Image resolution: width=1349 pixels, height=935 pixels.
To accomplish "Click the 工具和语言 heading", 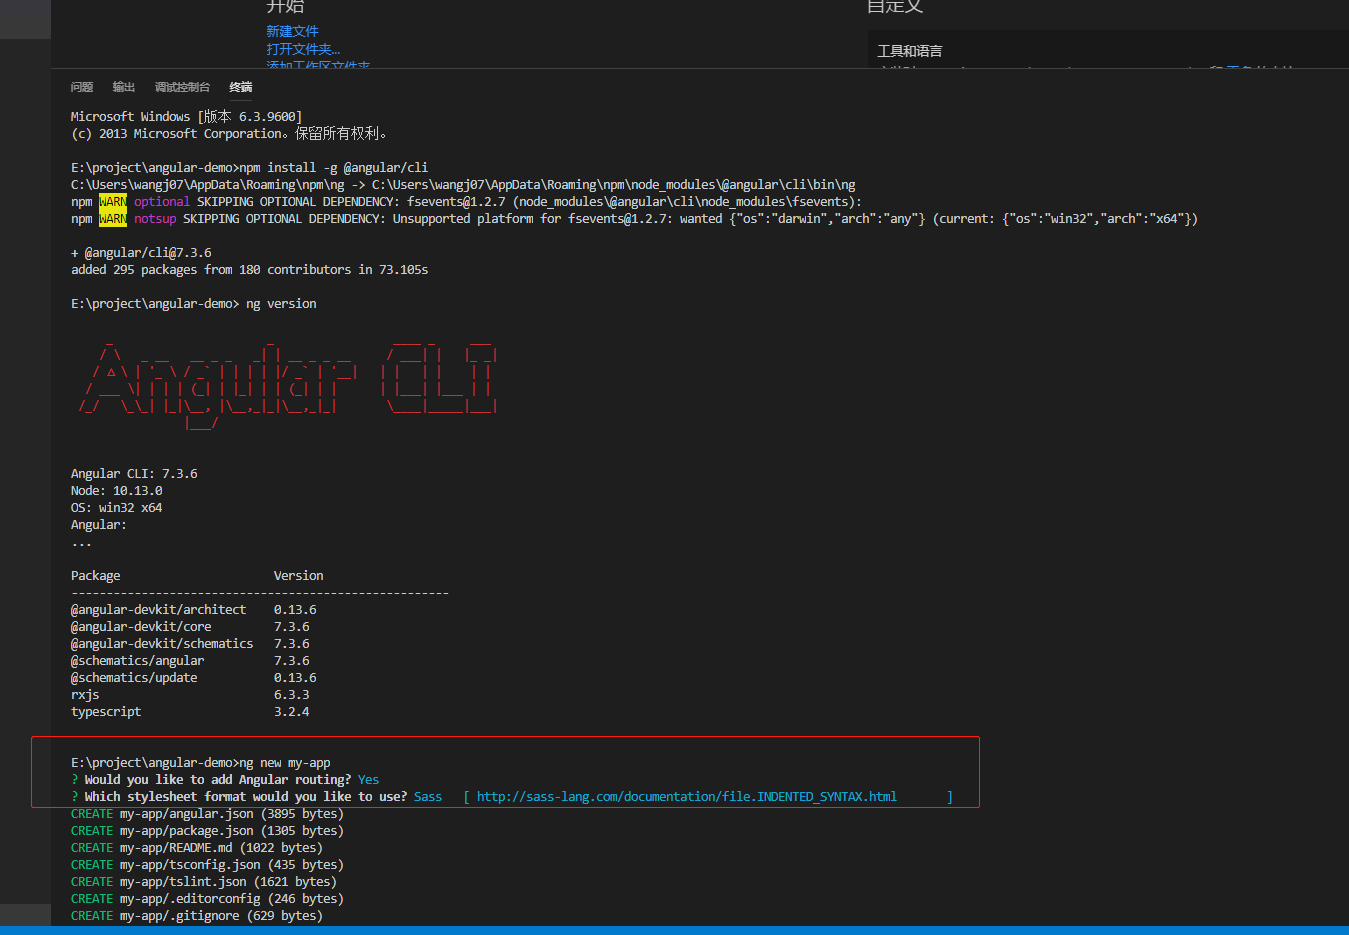I will coord(909,51).
